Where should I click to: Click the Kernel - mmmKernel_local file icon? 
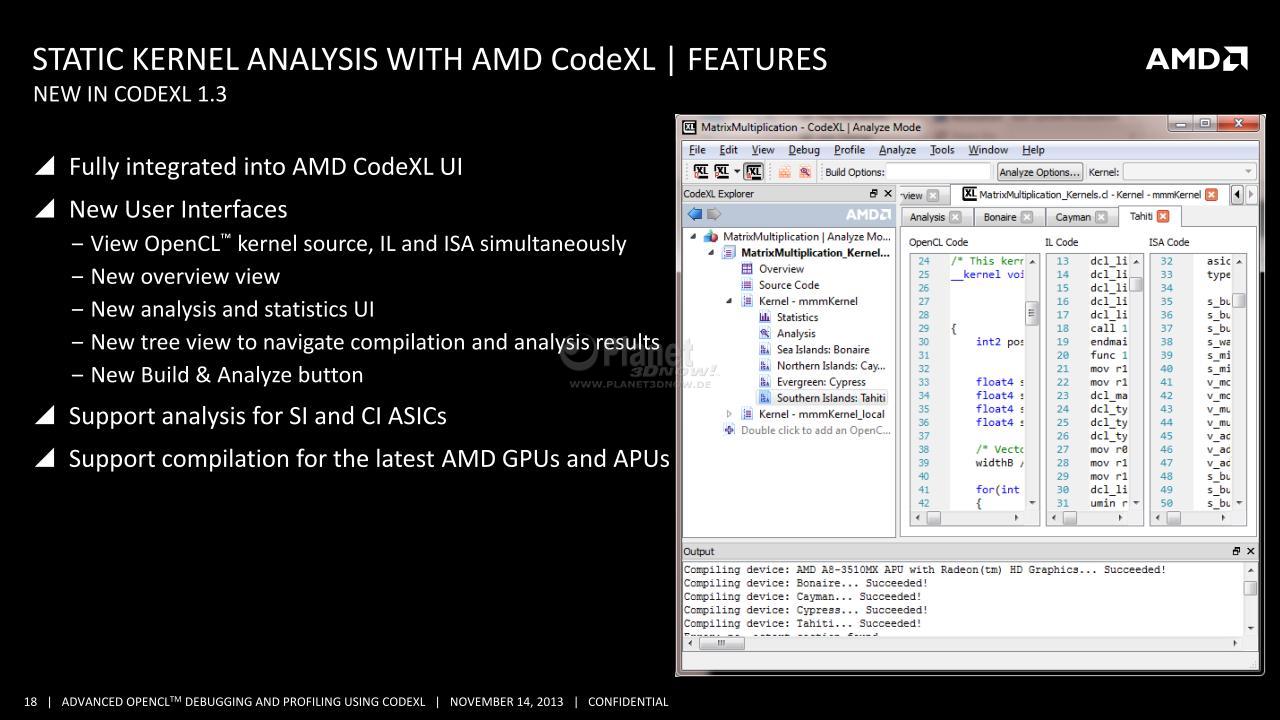point(746,414)
